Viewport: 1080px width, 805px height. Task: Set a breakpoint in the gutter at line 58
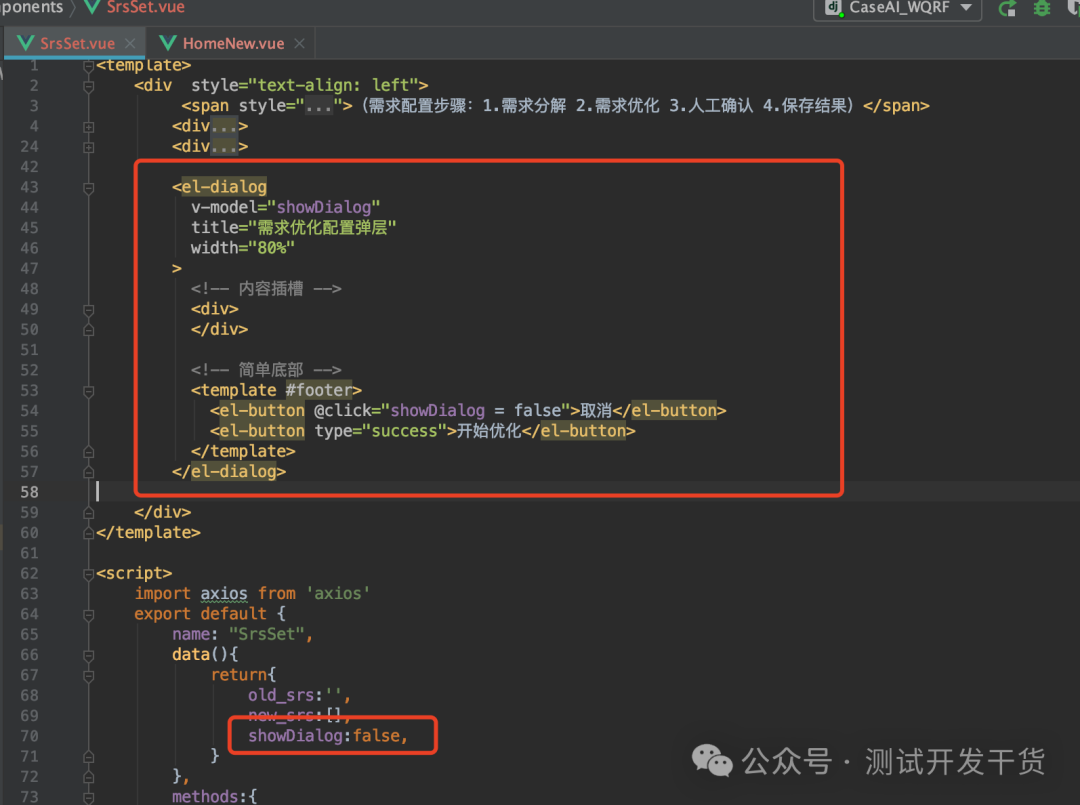60,491
